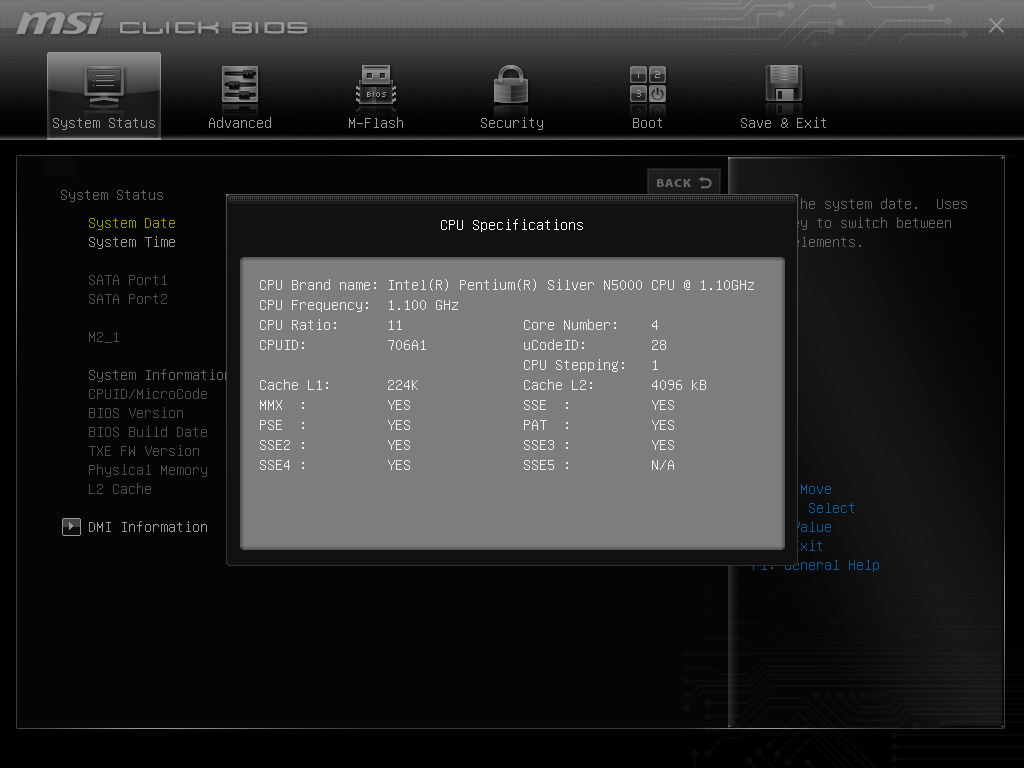Click the Move key hint text
Image resolution: width=1024 pixels, height=768 pixels.
point(816,489)
